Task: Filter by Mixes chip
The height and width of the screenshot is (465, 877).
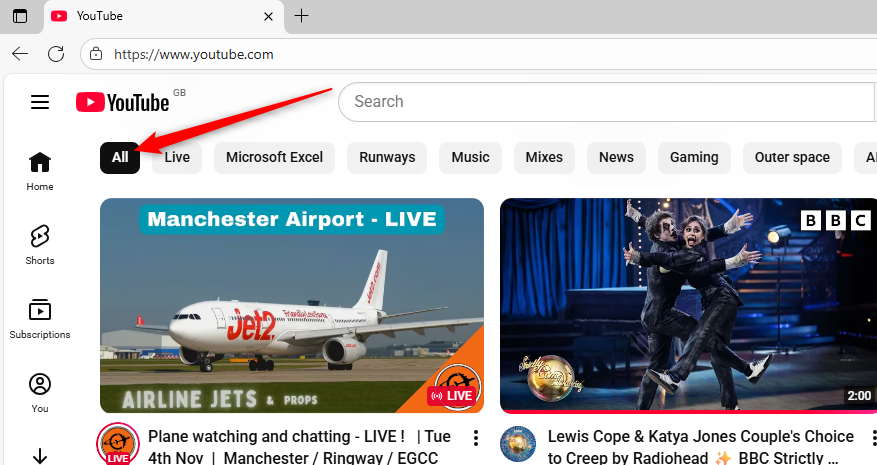Action: (x=544, y=157)
